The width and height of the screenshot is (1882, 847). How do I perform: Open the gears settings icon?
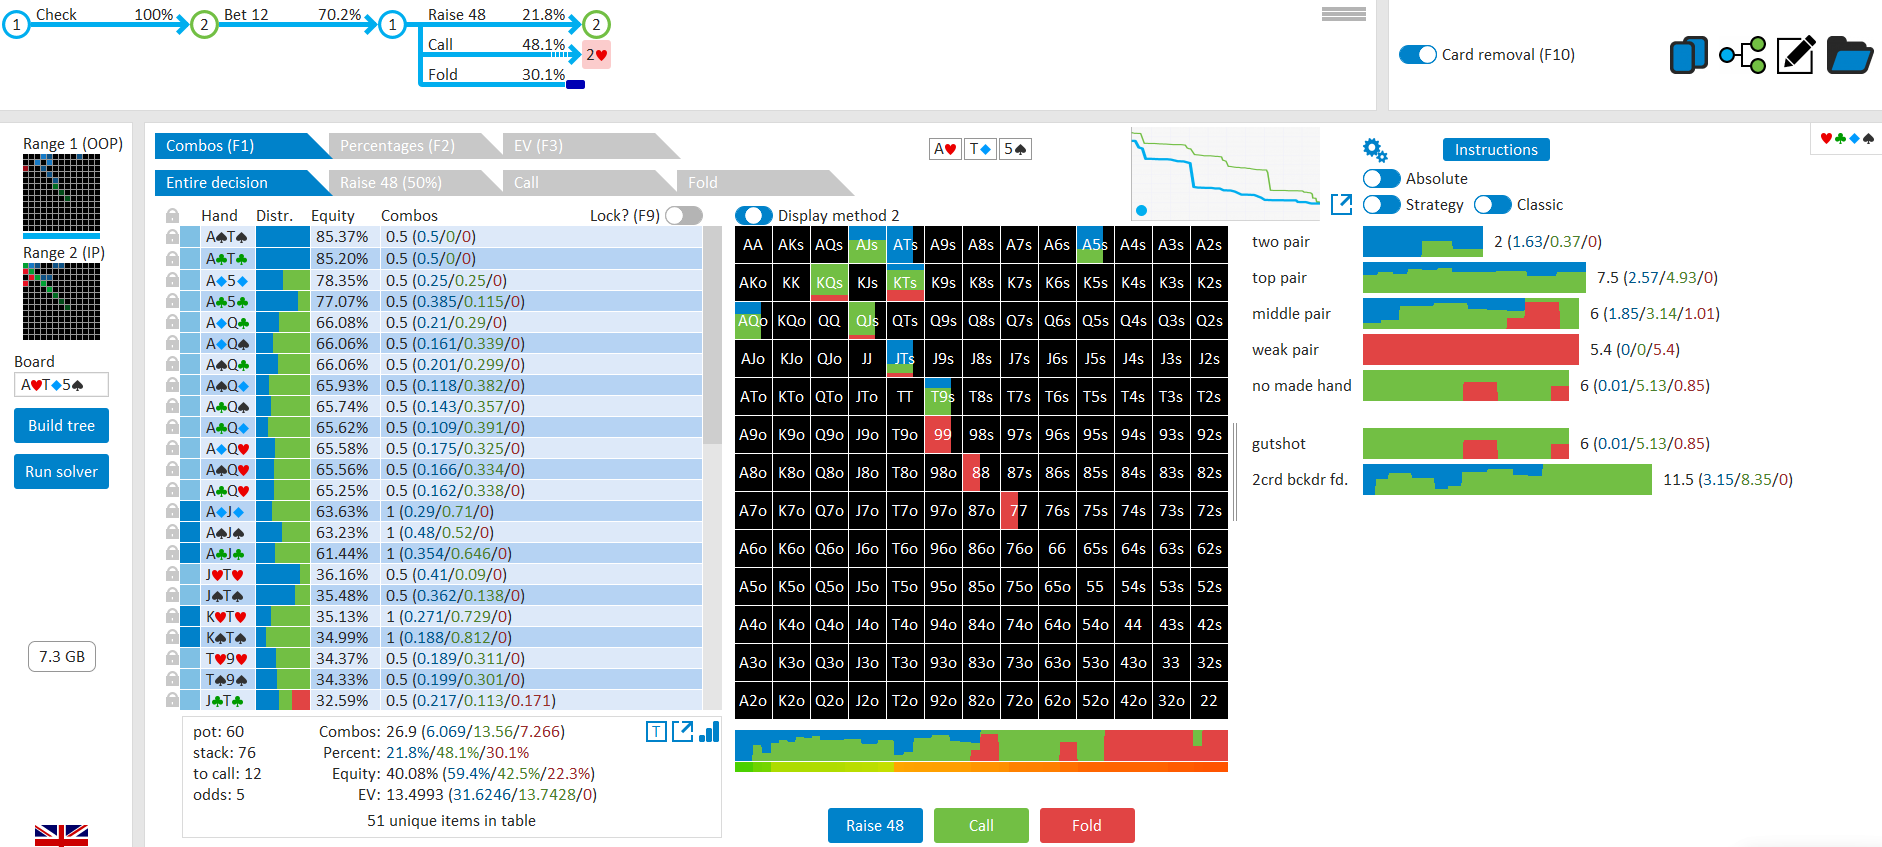tap(1375, 150)
